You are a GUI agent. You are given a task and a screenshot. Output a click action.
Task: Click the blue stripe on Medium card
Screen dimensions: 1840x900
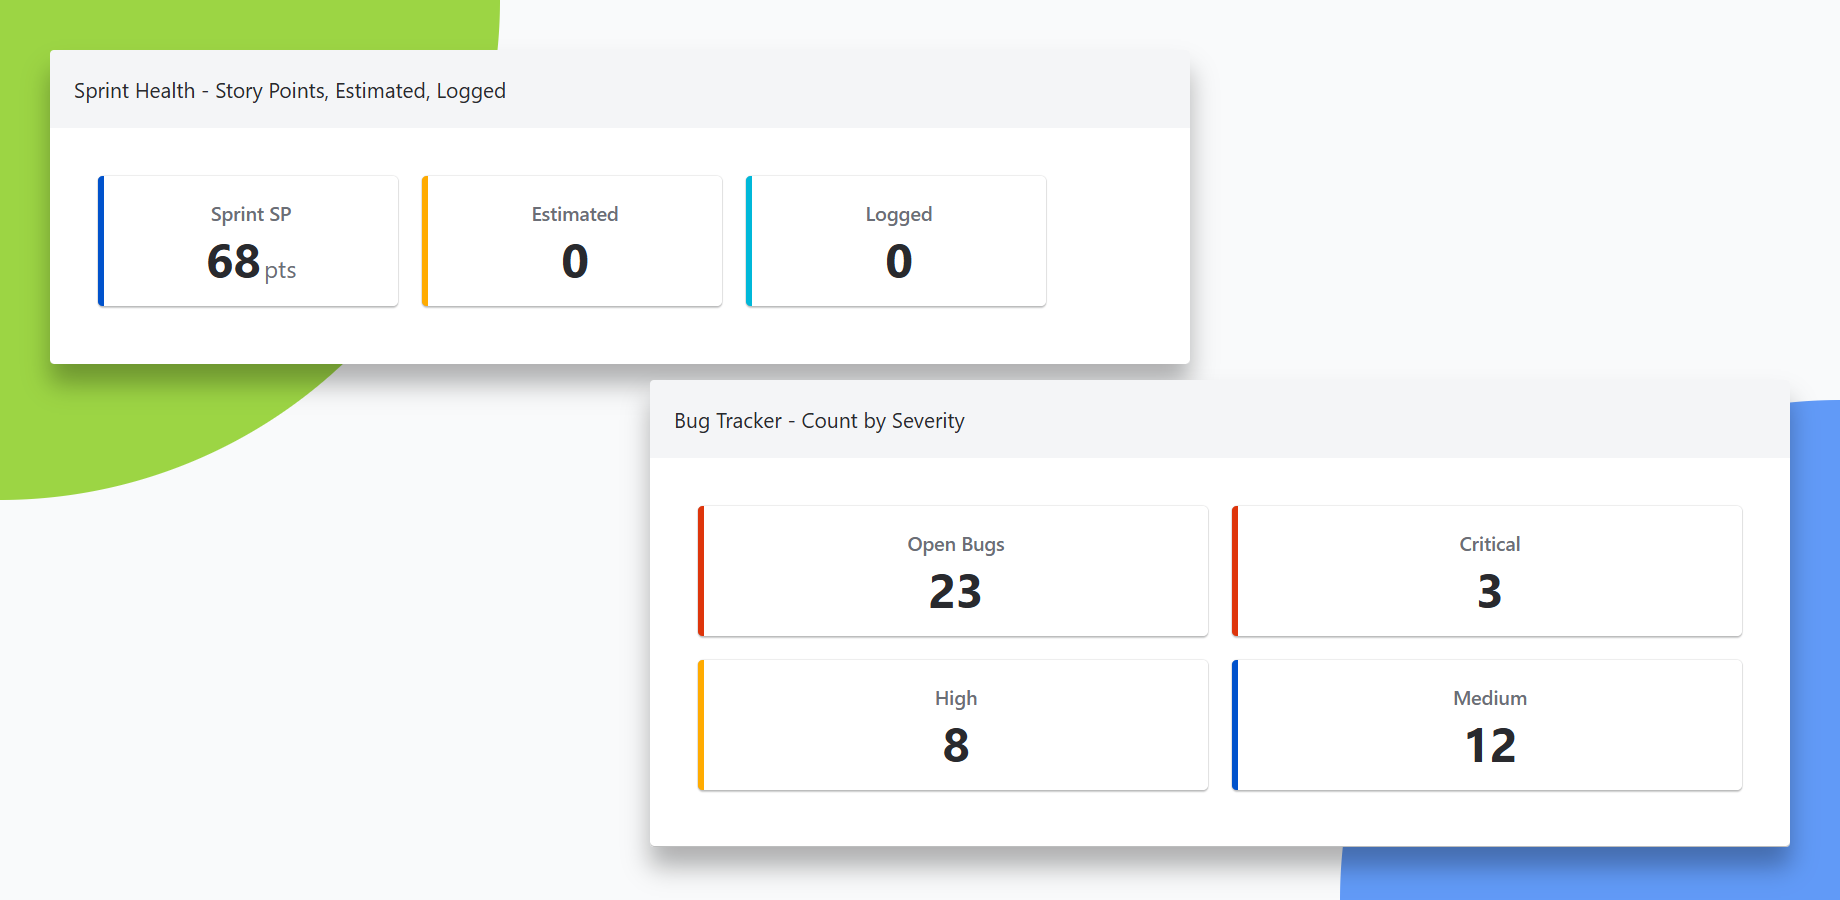[1235, 725]
